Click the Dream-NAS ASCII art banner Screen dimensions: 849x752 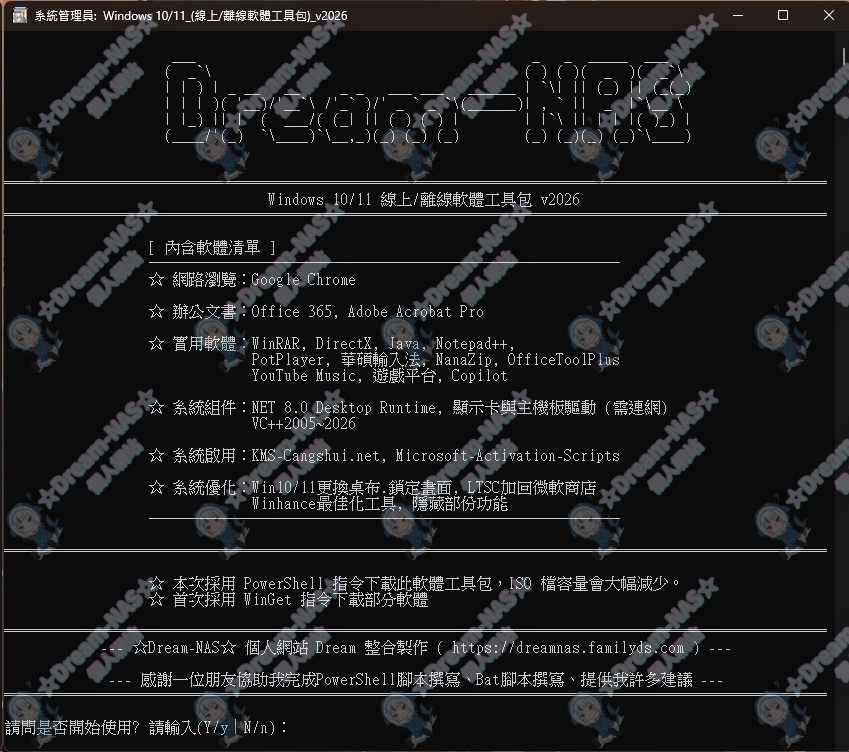(428, 103)
